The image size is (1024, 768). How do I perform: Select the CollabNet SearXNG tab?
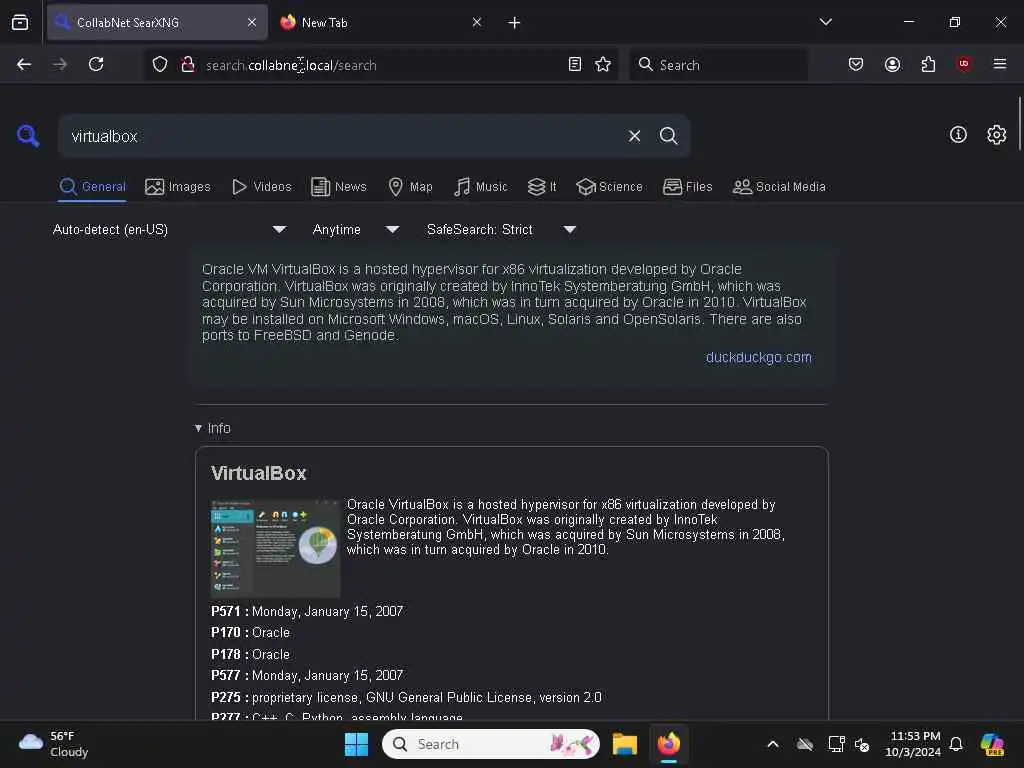pyautogui.click(x=157, y=23)
